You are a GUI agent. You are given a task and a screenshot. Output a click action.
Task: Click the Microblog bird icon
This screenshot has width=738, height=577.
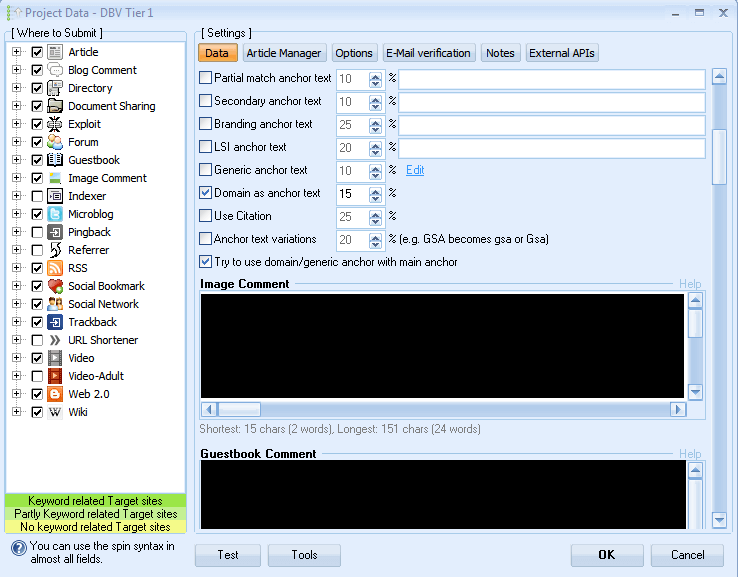coord(55,214)
